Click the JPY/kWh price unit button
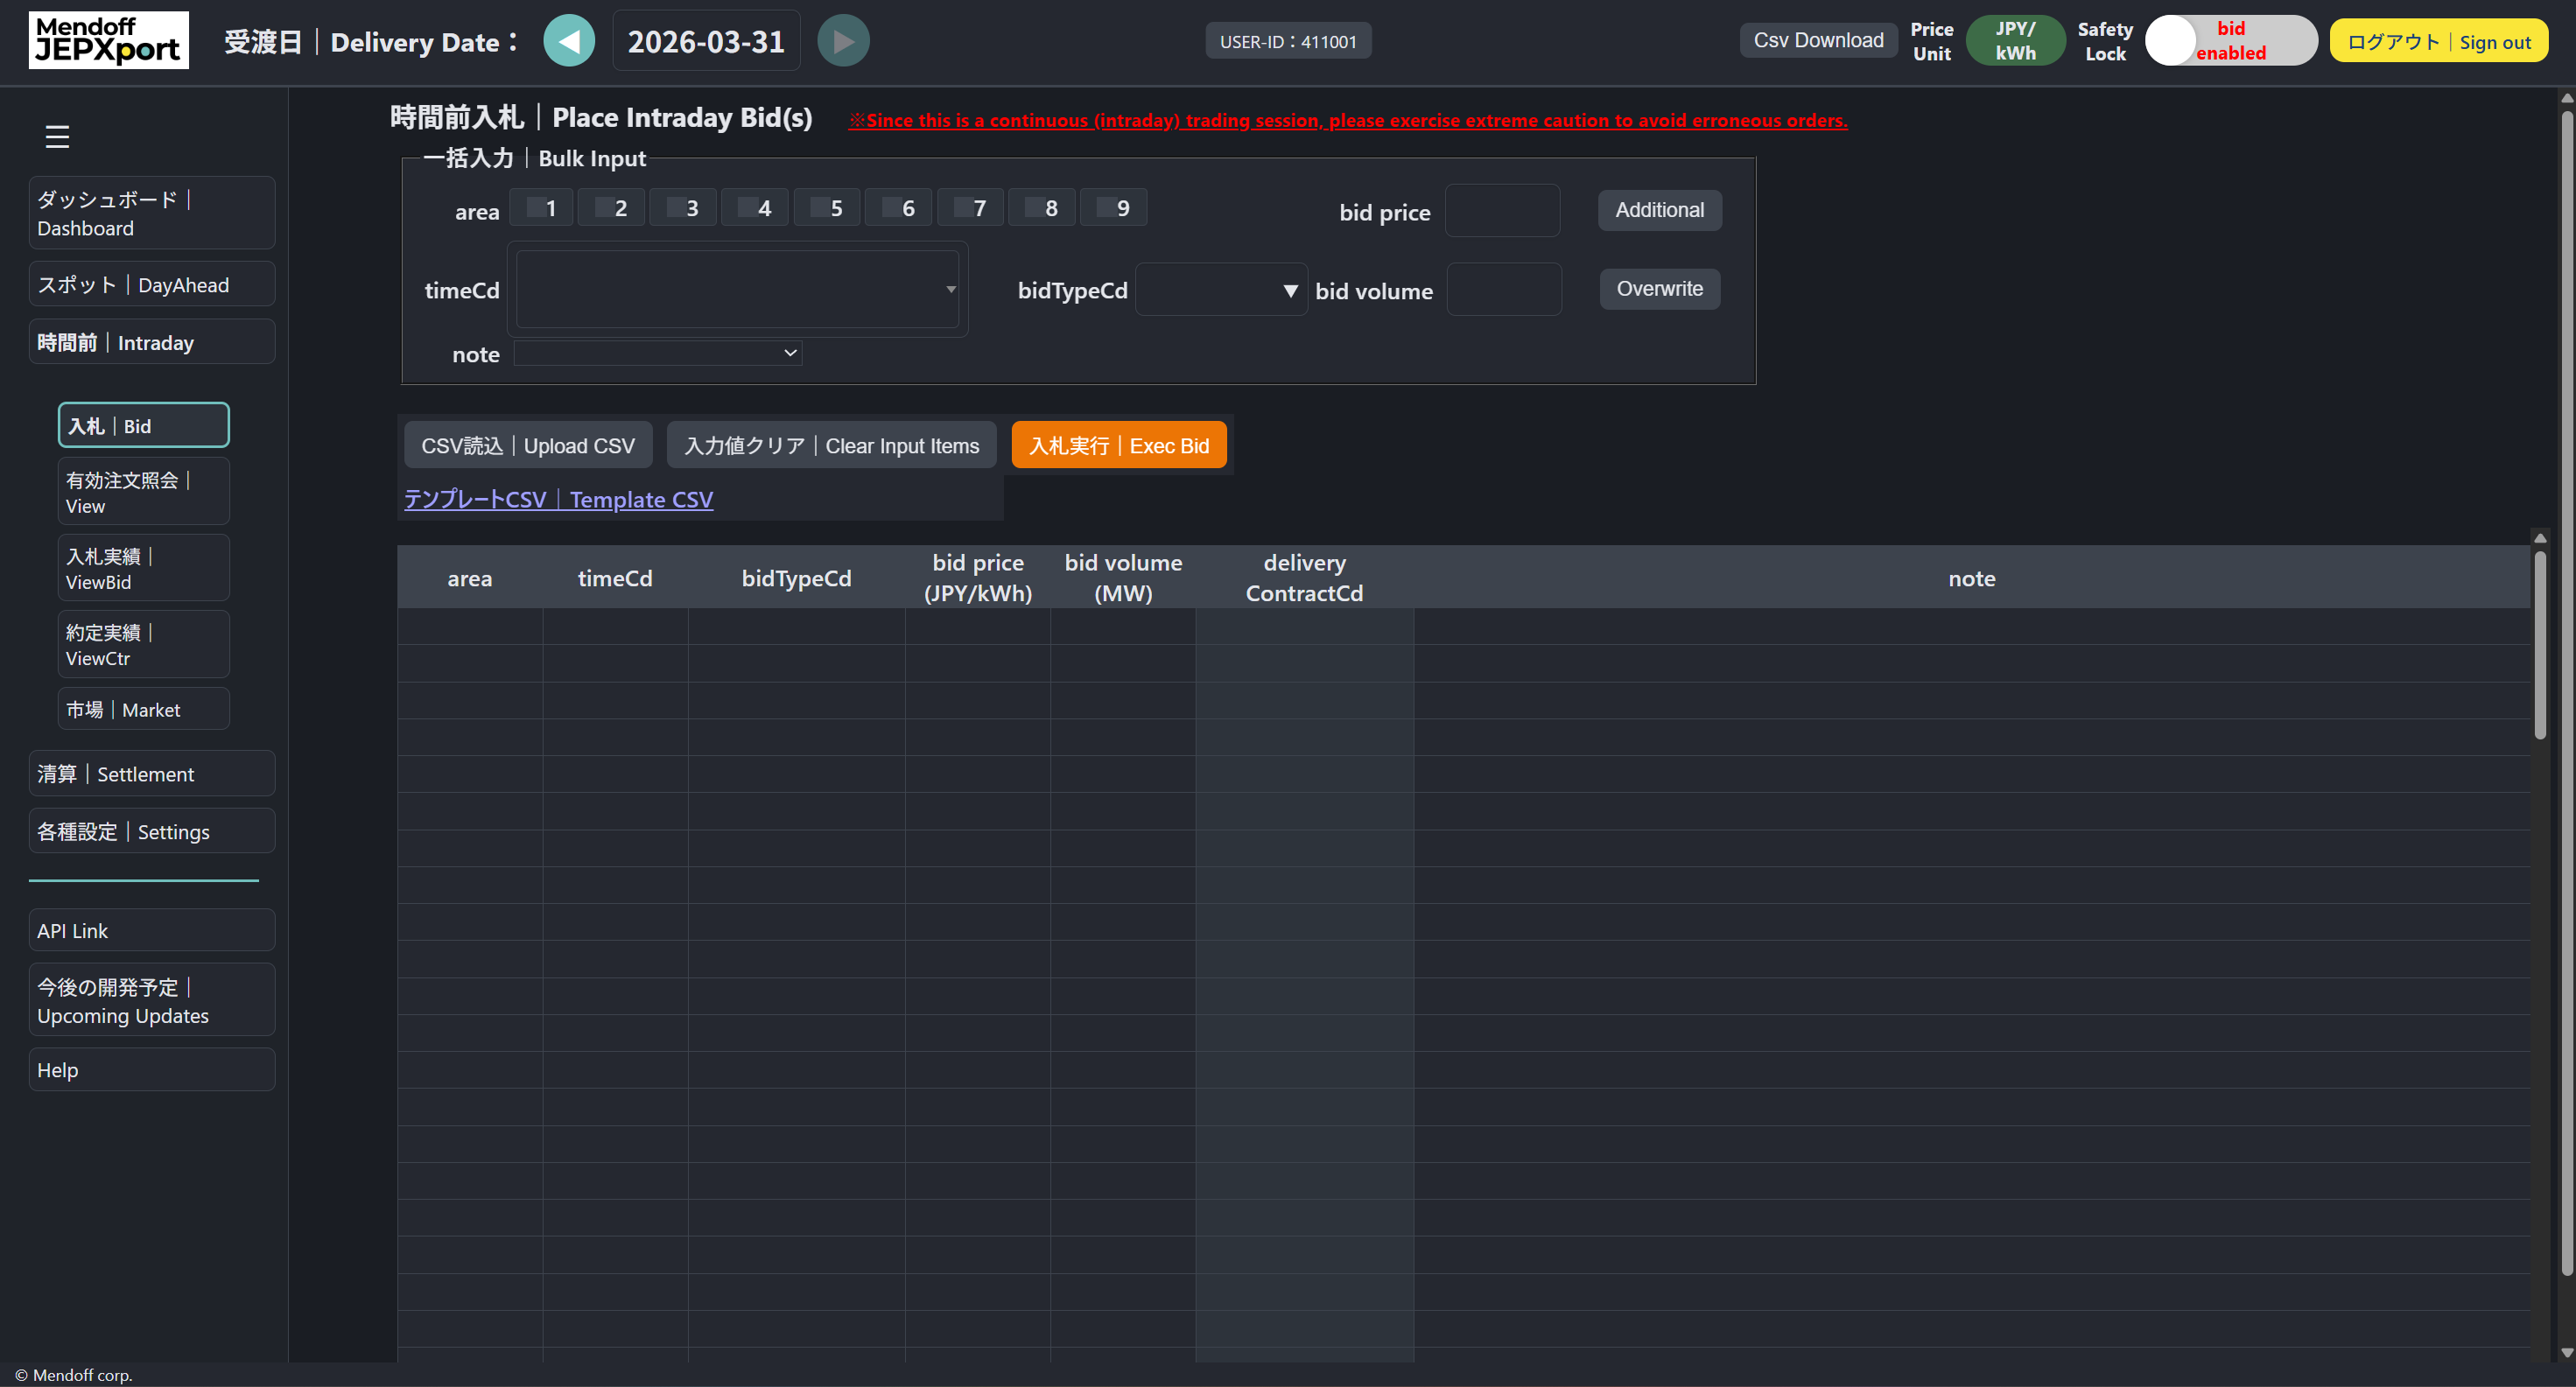The image size is (2576, 1387). (x=2015, y=40)
